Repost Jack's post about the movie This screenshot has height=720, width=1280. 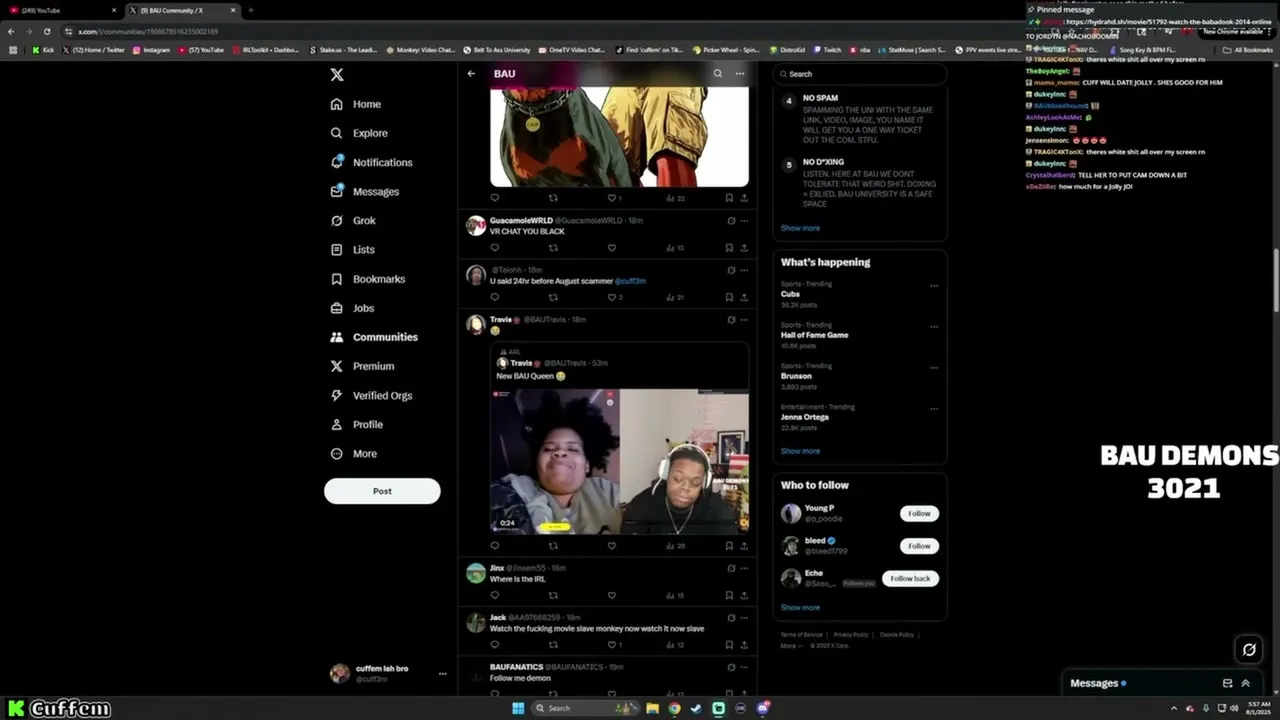click(553, 645)
